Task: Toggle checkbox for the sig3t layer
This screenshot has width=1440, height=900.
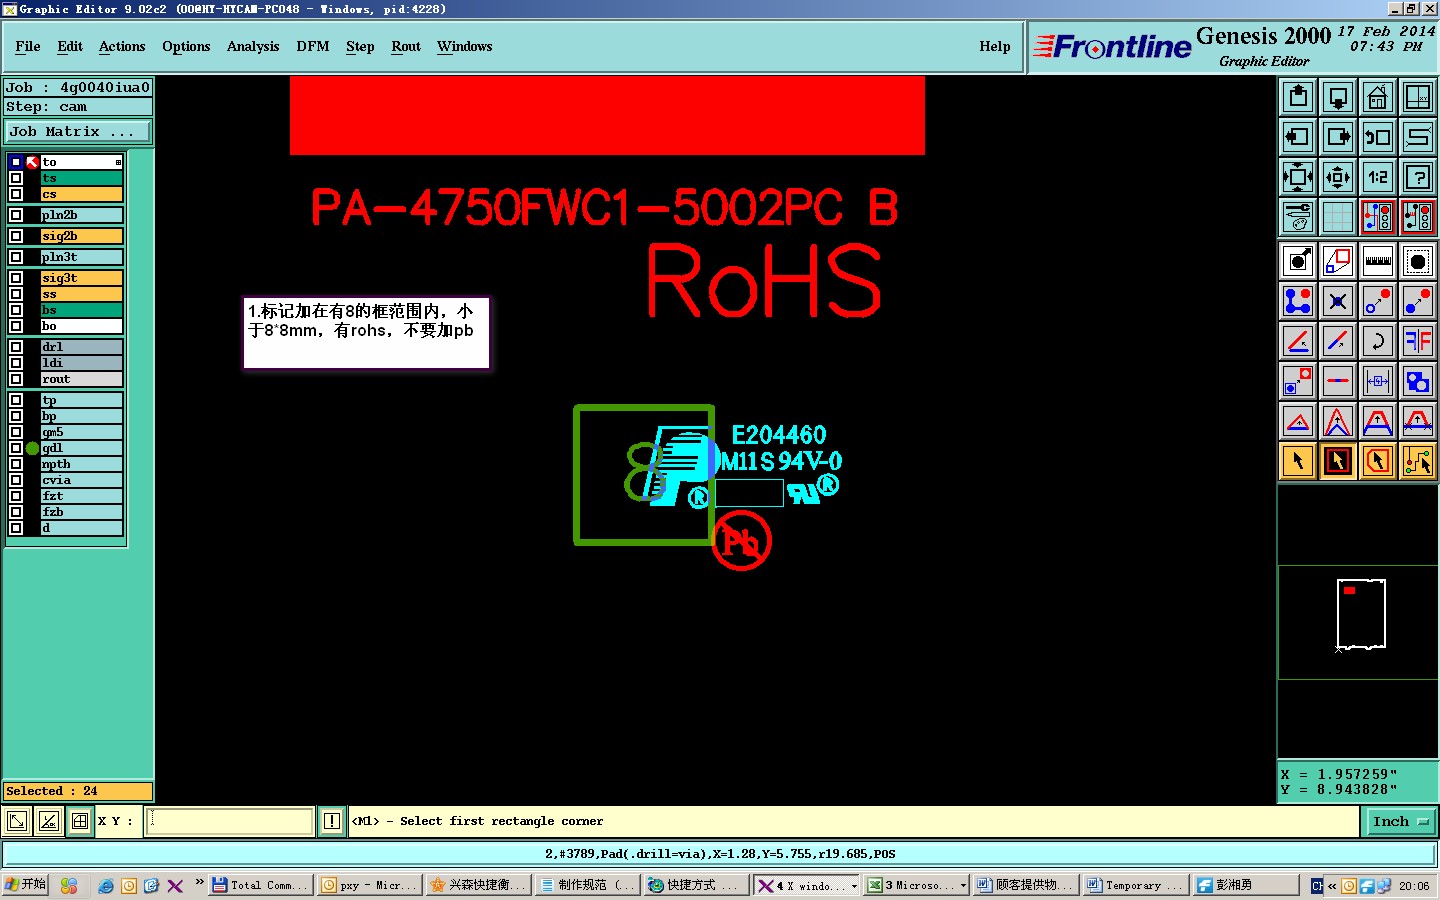Action: click(16, 278)
